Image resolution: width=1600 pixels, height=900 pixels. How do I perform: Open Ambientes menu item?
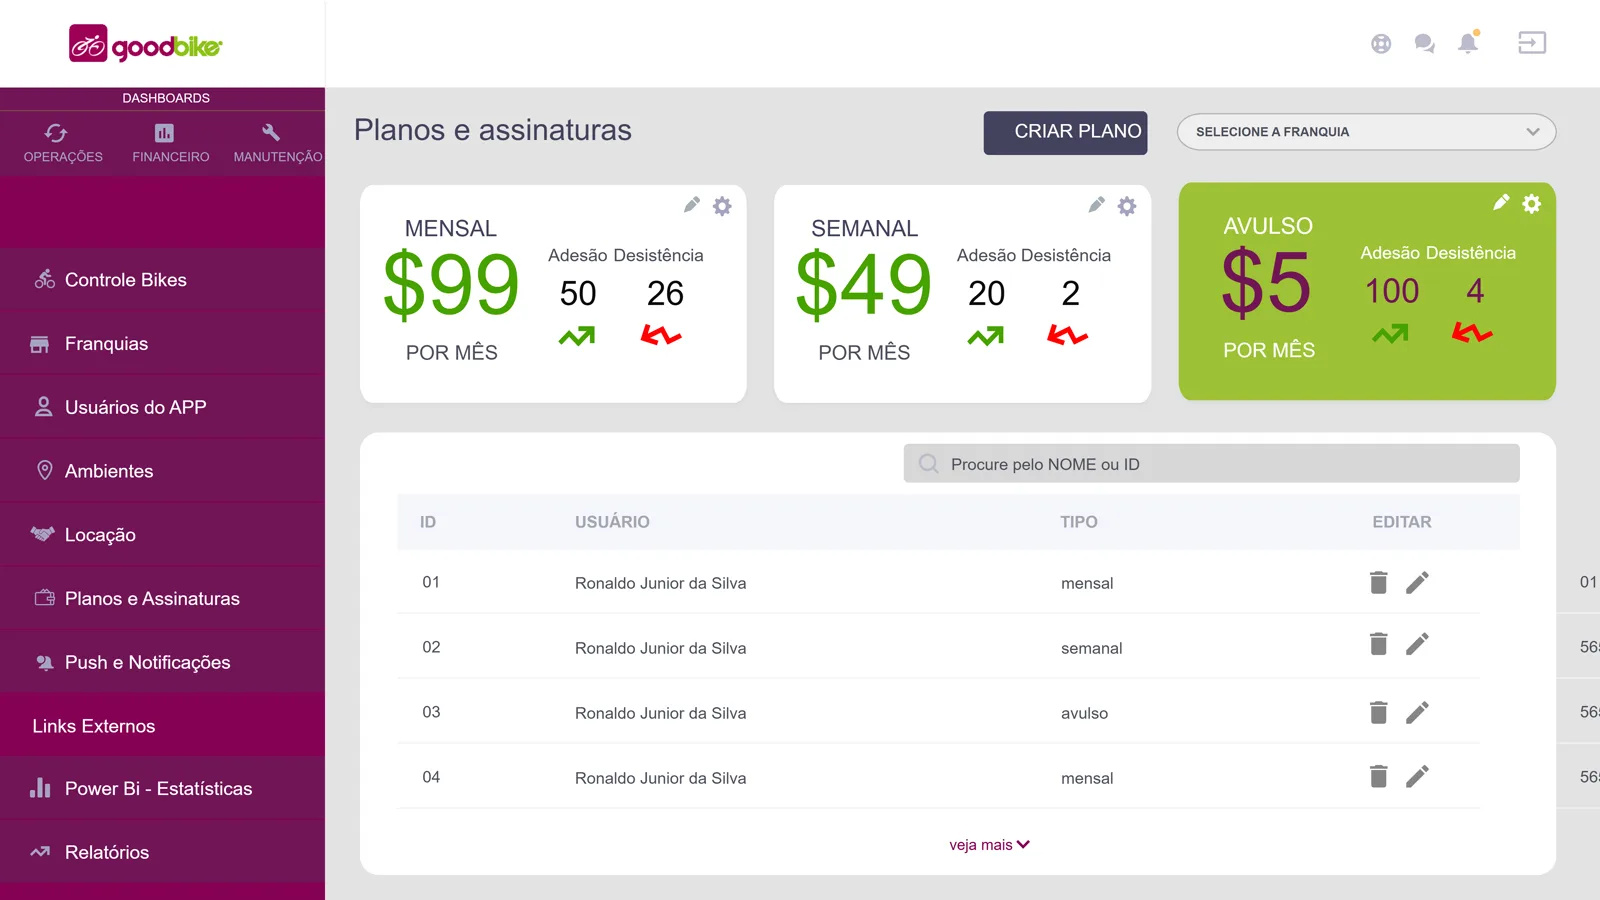(x=162, y=471)
